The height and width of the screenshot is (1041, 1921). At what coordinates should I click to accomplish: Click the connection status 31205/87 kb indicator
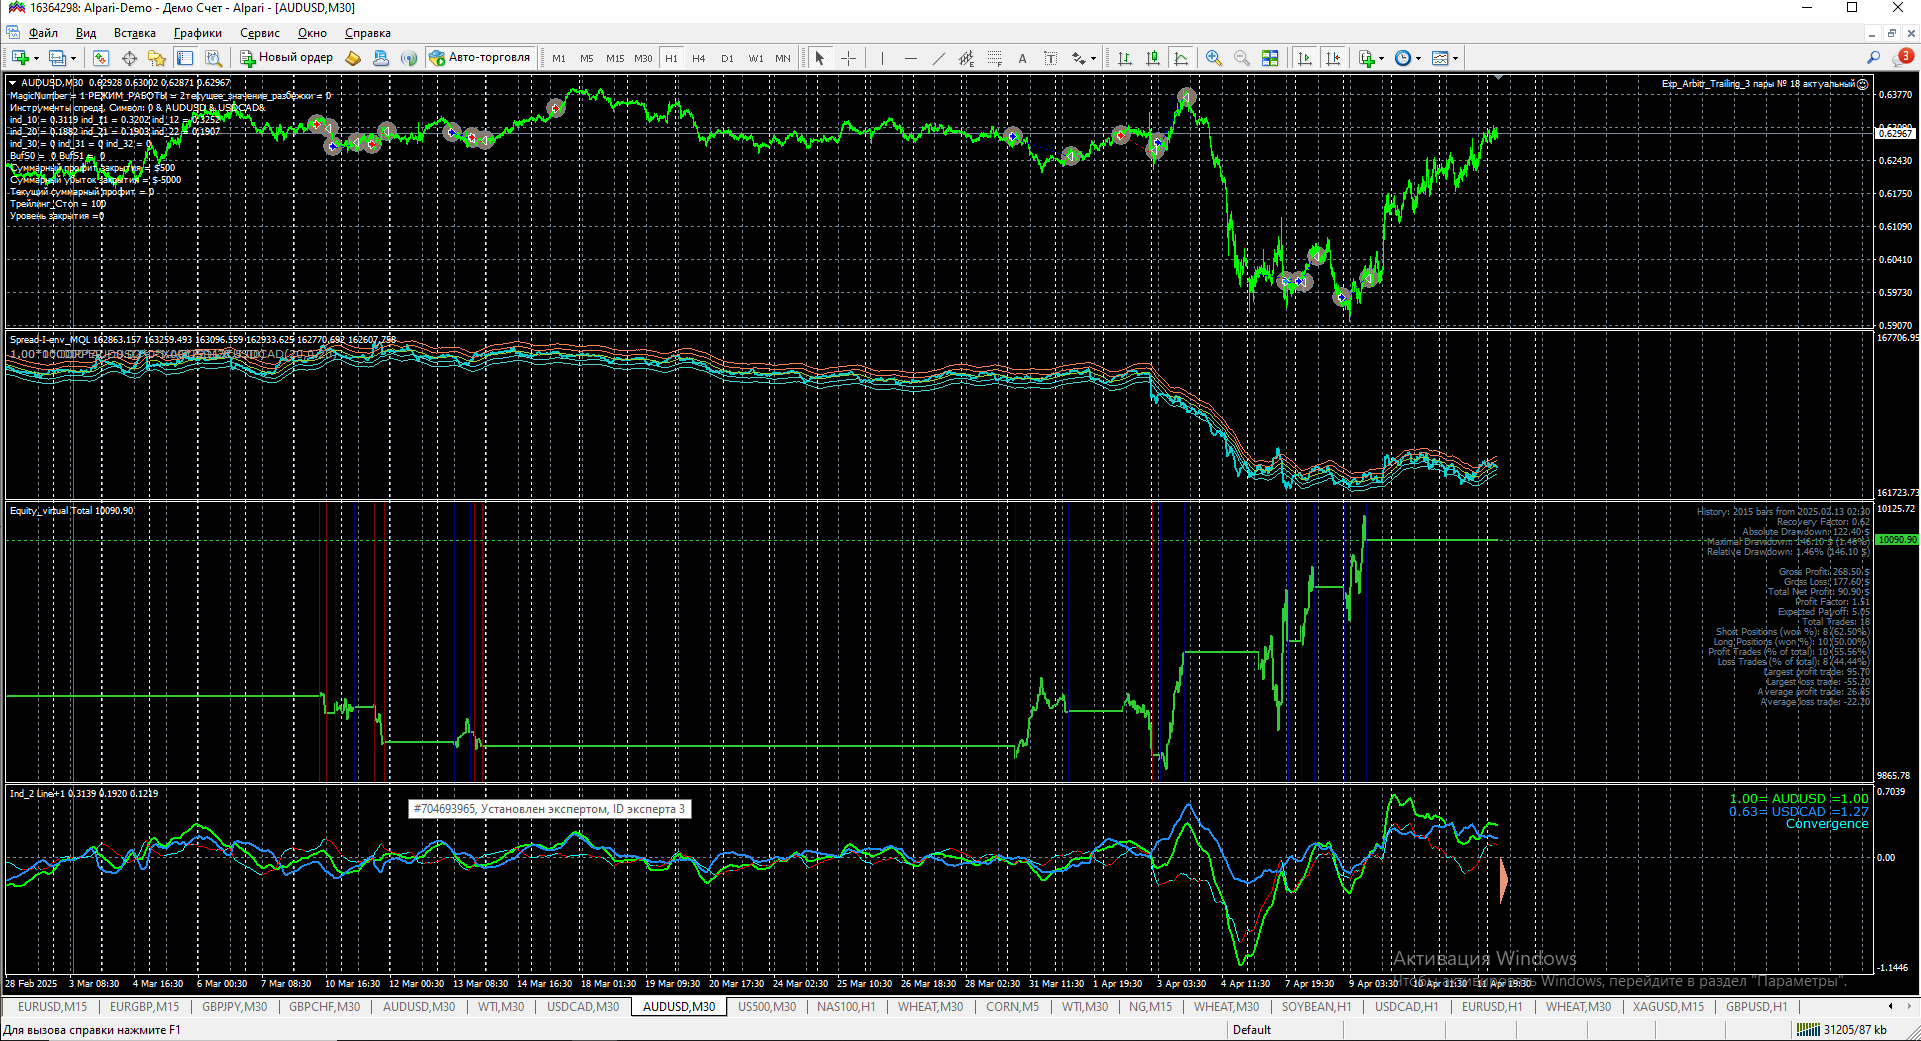(x=1842, y=1030)
